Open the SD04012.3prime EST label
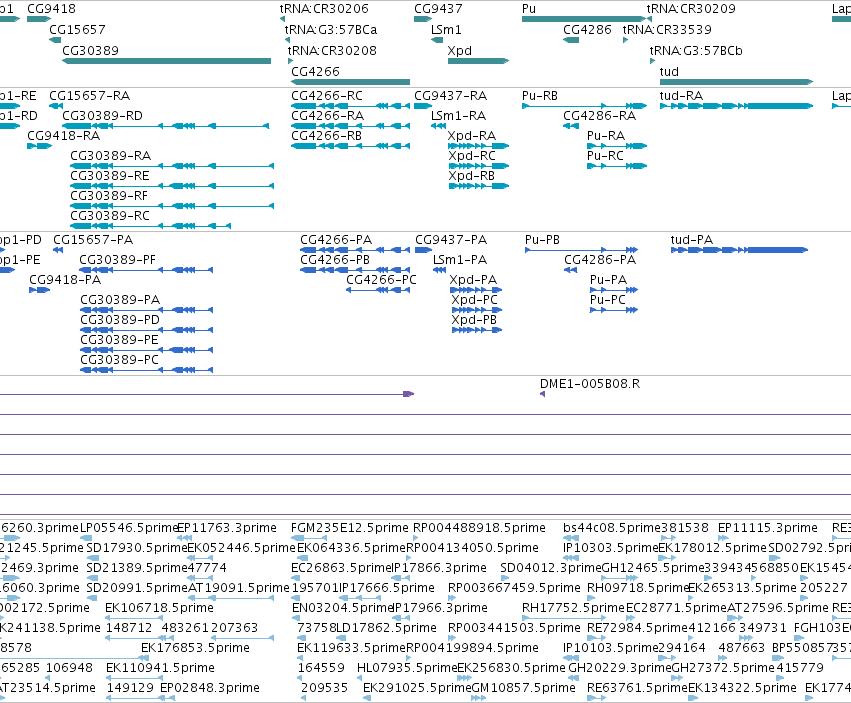The width and height of the screenshot is (851, 703). (551, 568)
